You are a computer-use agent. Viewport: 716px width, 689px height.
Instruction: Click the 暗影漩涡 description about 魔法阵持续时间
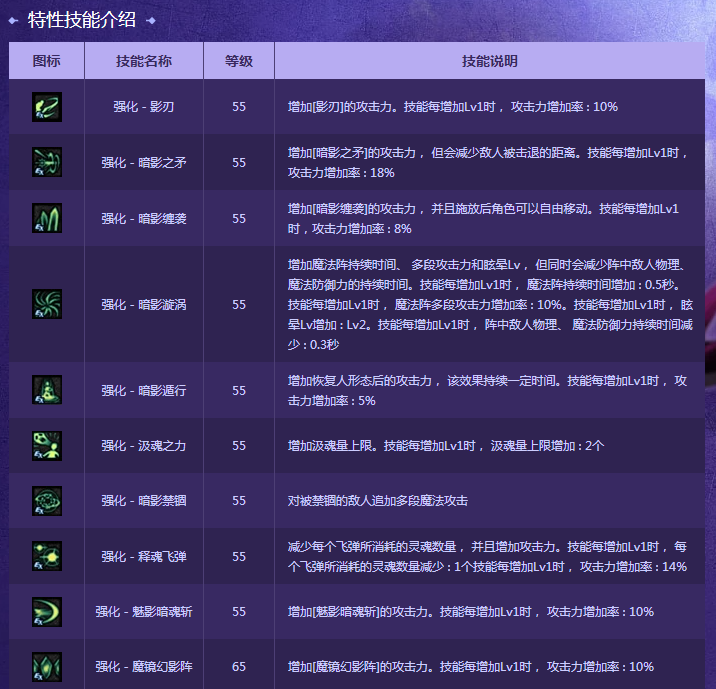(x=490, y=305)
